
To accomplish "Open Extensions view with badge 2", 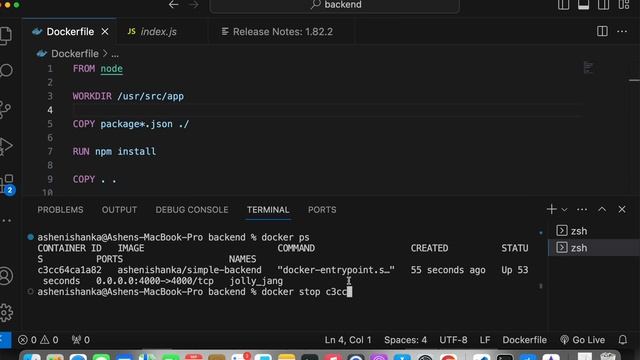I will (x=7, y=184).
